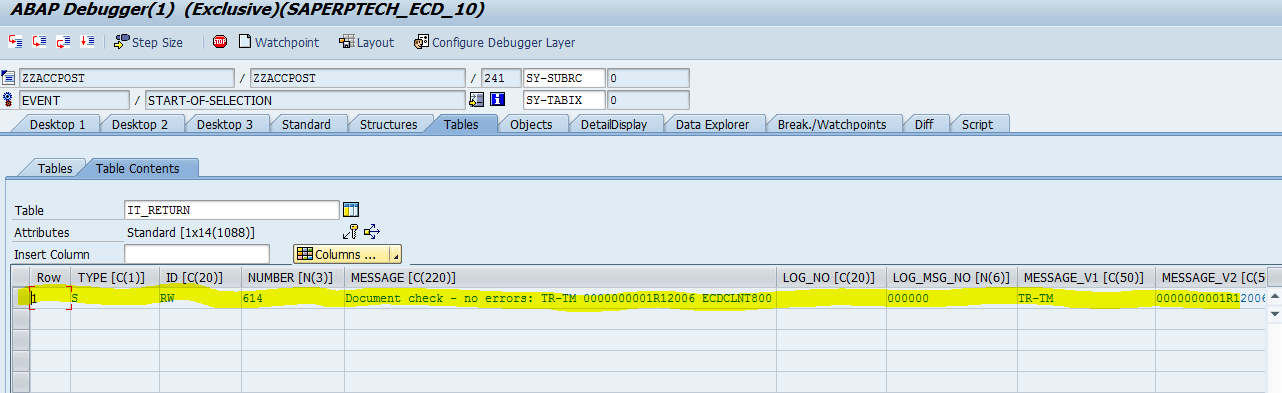Click the key tool icon beside Attributes
1282x393 pixels.
pyautogui.click(x=350, y=232)
